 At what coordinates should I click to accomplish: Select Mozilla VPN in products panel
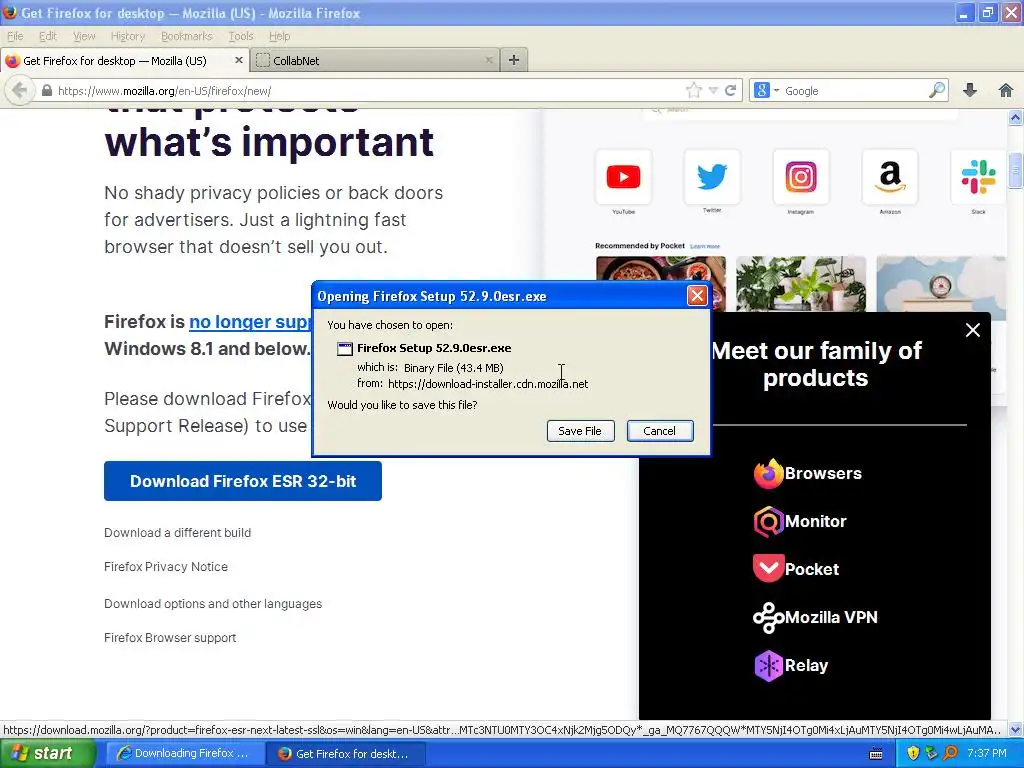[x=816, y=617]
